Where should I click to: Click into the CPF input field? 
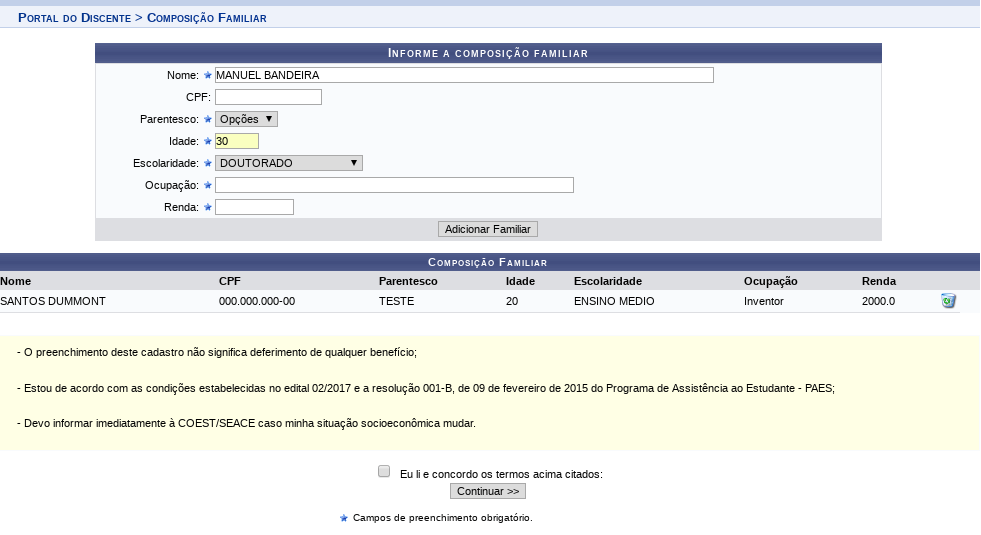[268, 97]
